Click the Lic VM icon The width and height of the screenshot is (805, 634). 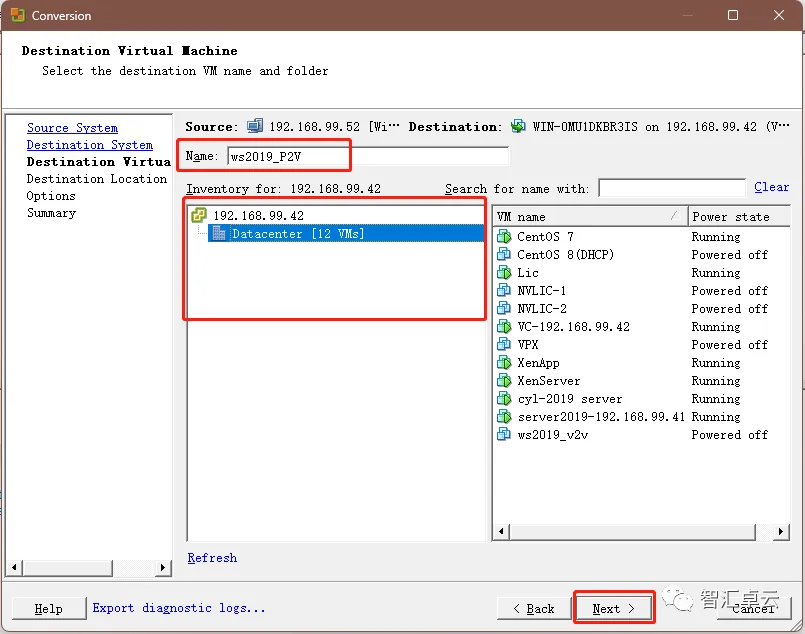pyautogui.click(x=504, y=273)
